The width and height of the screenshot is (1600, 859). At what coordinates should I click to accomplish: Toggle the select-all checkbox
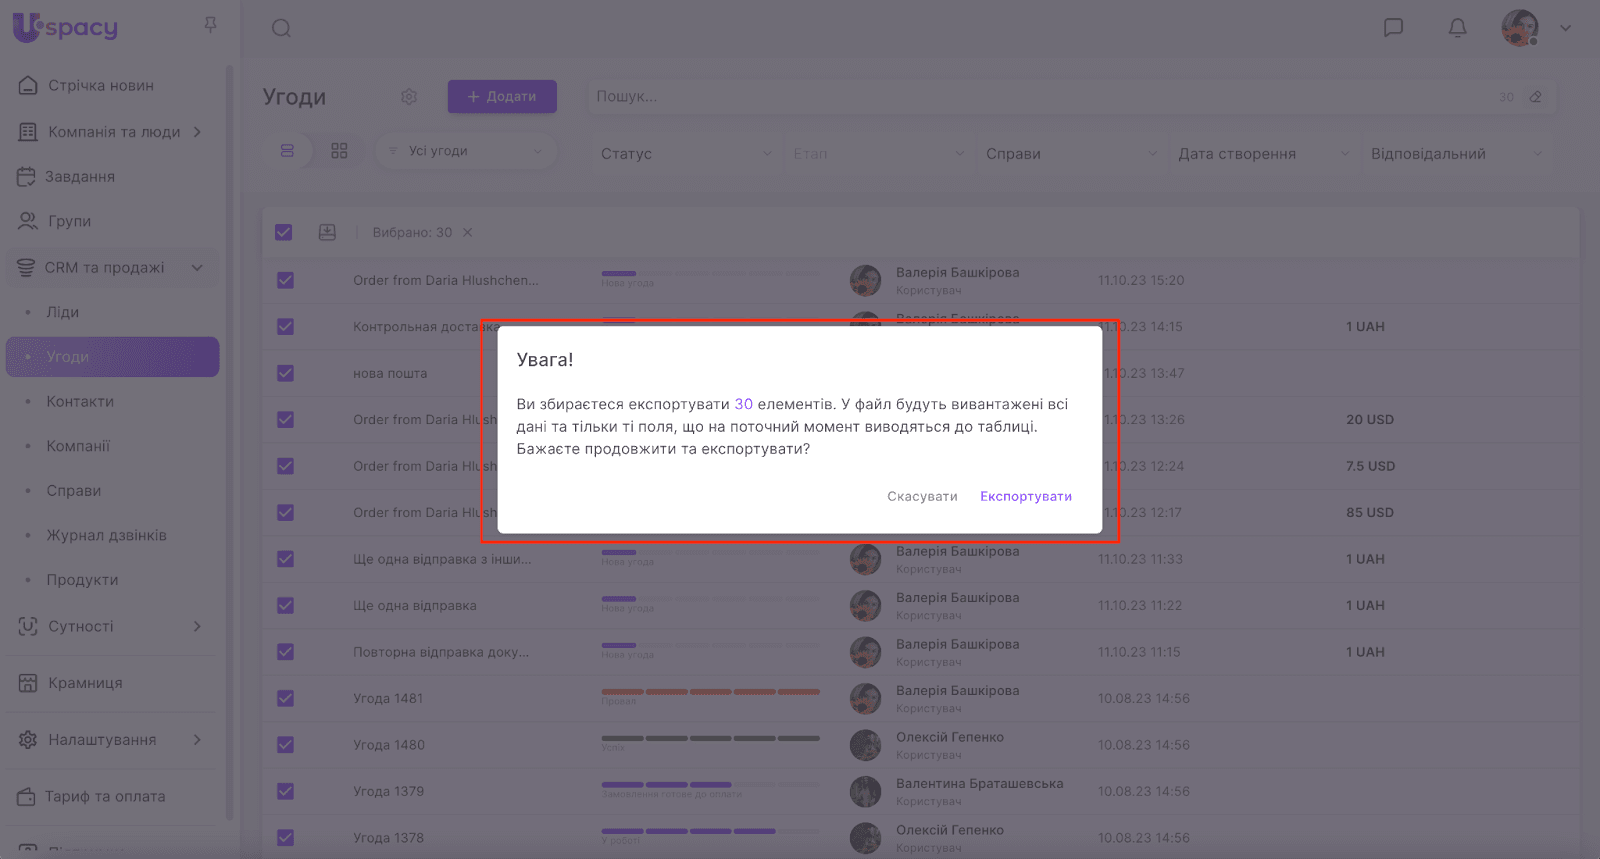(284, 232)
